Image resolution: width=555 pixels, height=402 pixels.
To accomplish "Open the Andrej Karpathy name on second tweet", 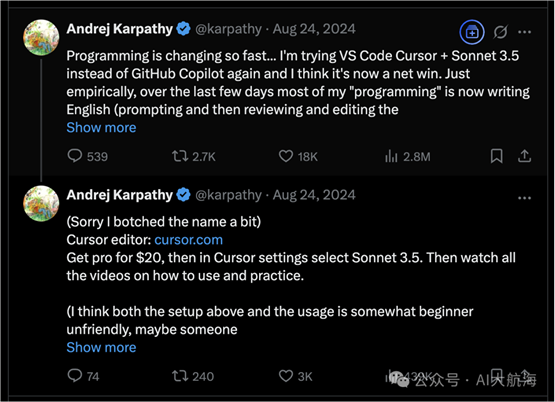I will (x=120, y=195).
